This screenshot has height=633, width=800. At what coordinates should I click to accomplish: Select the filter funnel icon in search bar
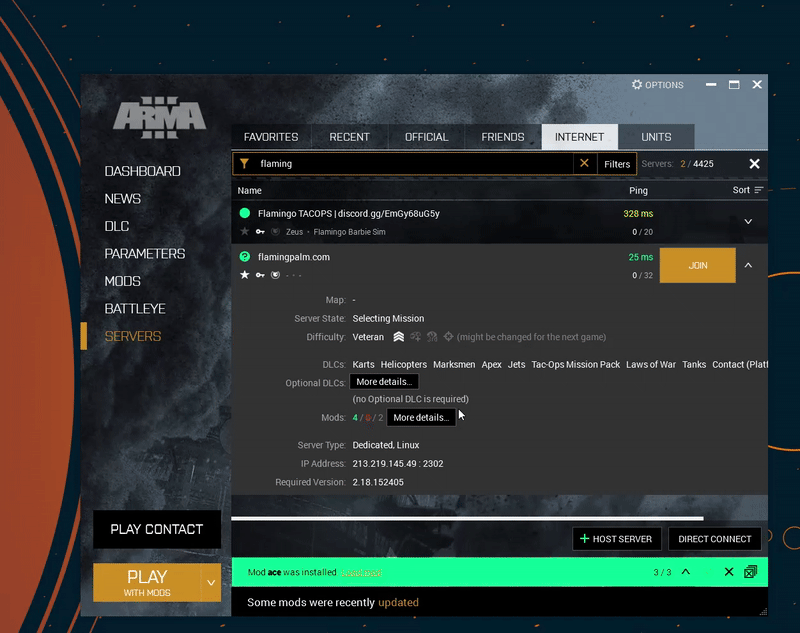244,163
